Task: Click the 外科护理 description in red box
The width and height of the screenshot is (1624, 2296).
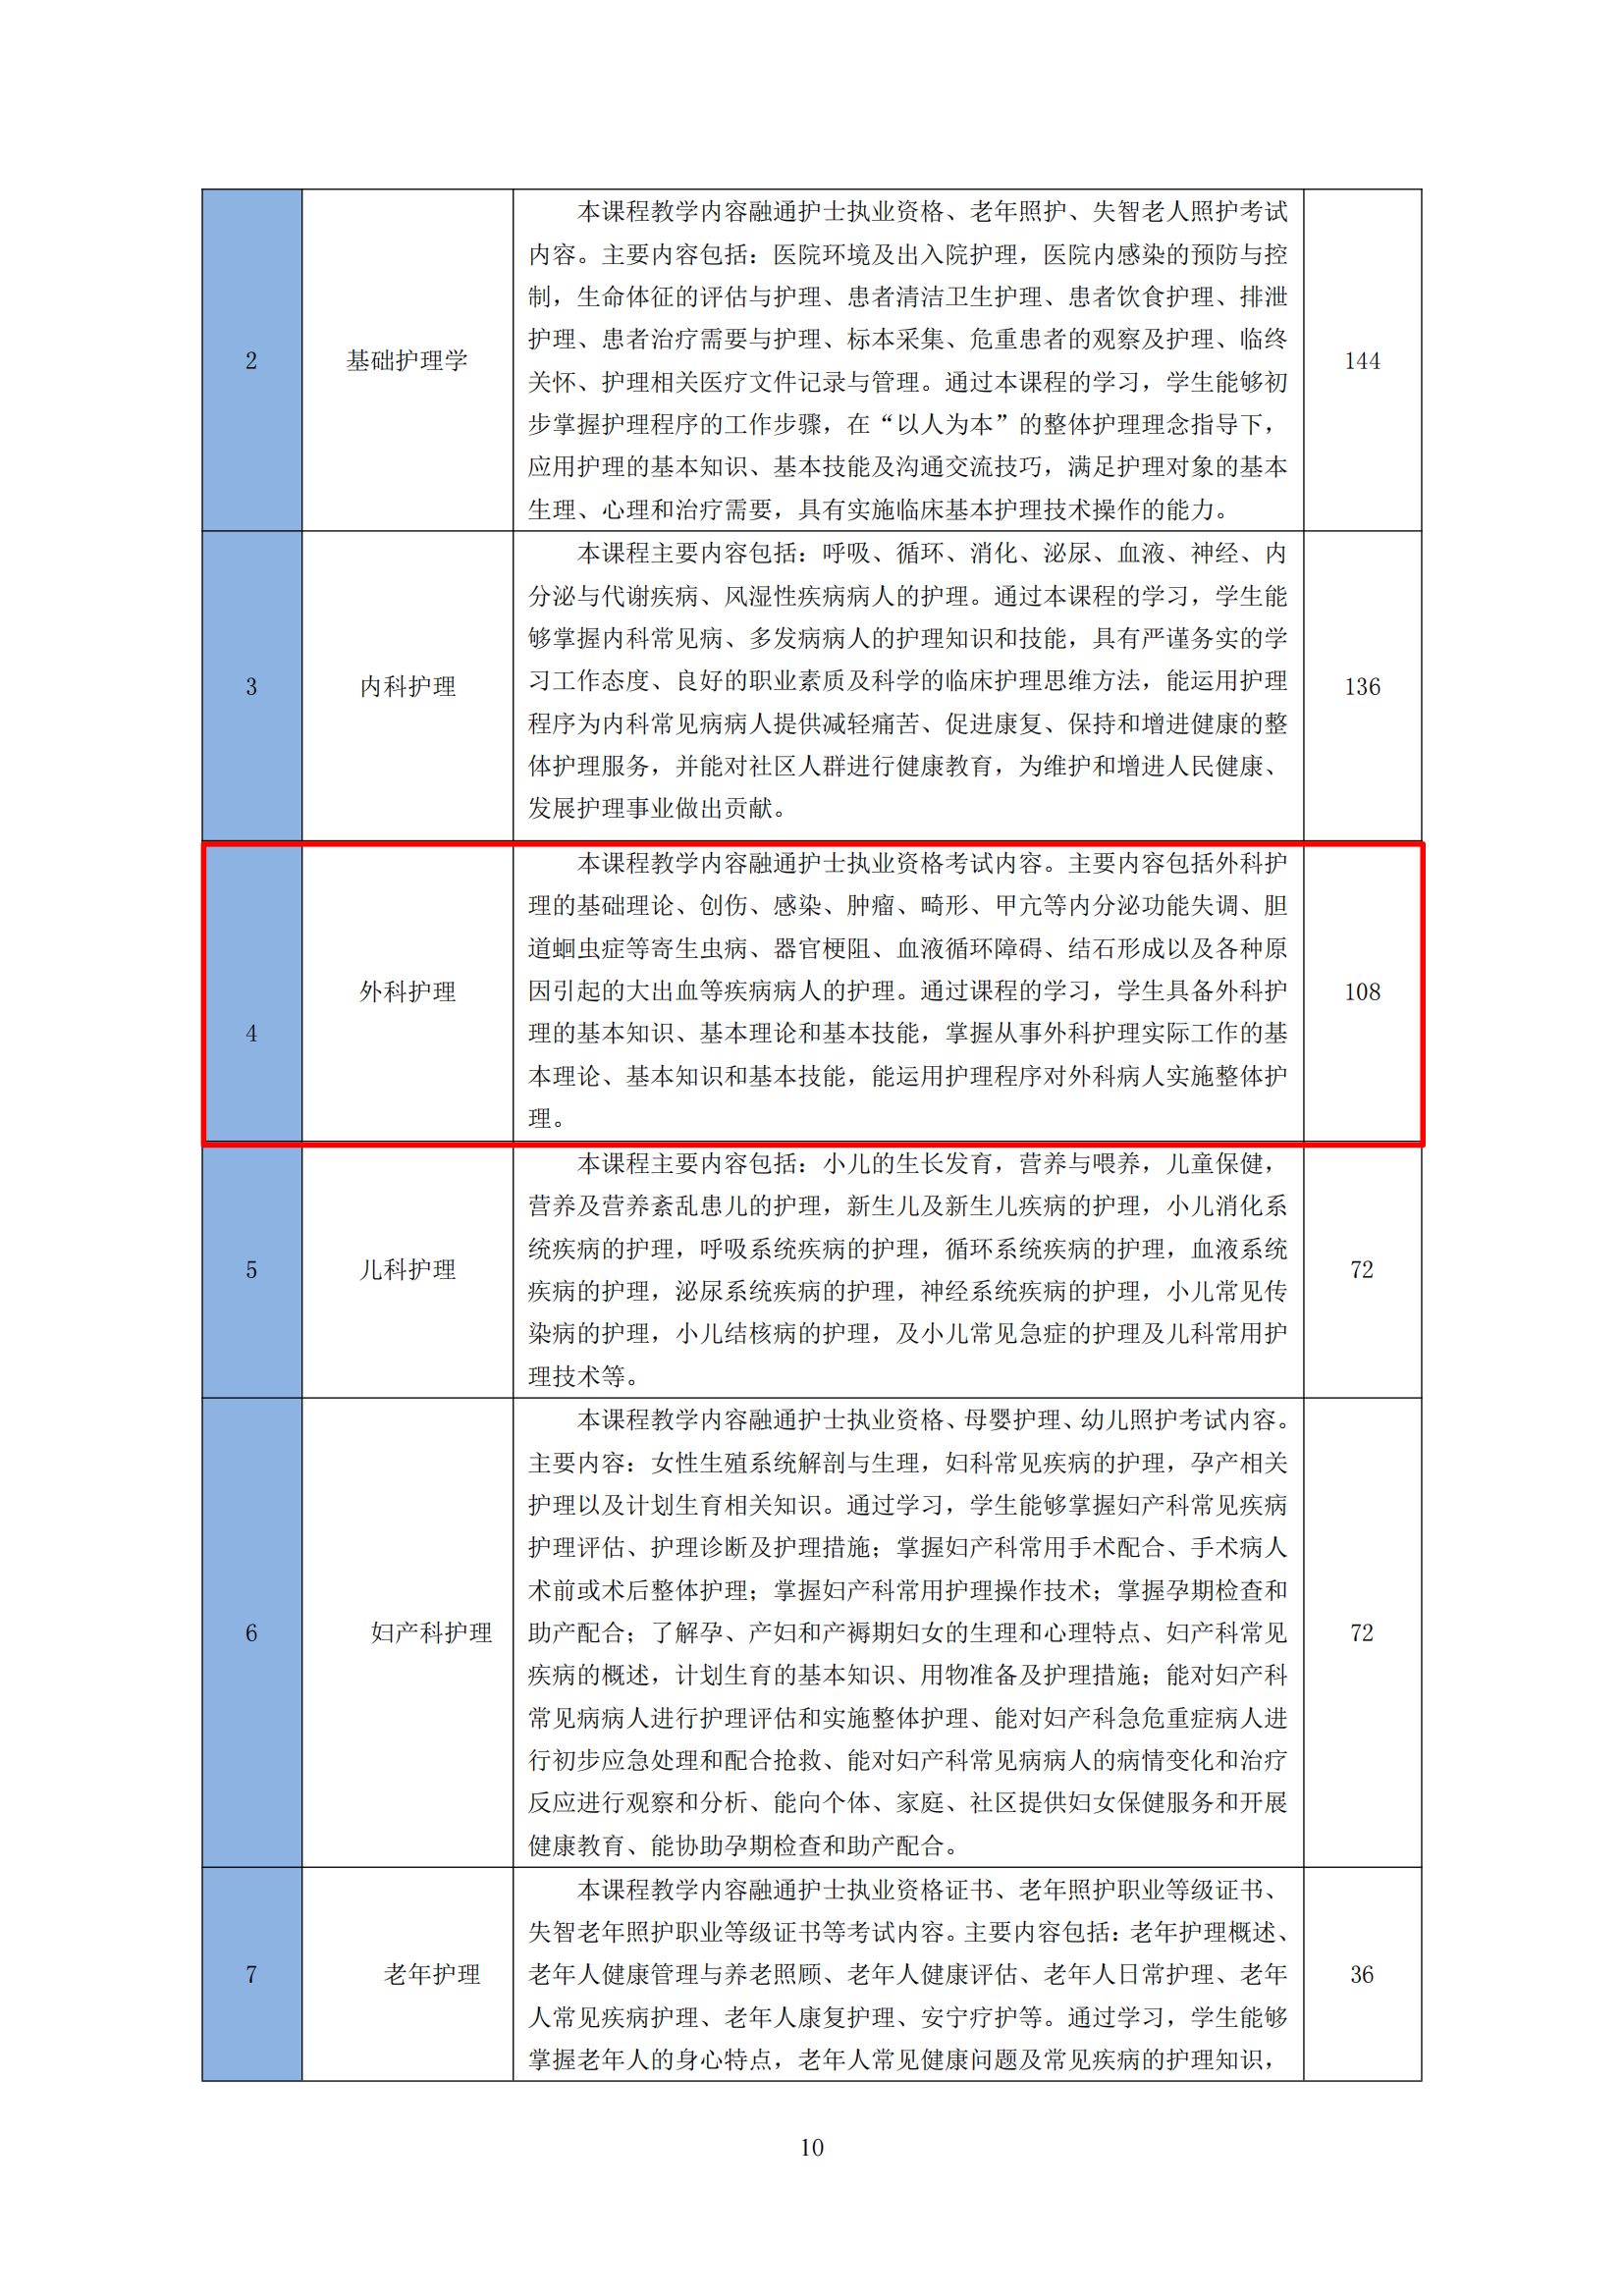Action: [x=907, y=990]
